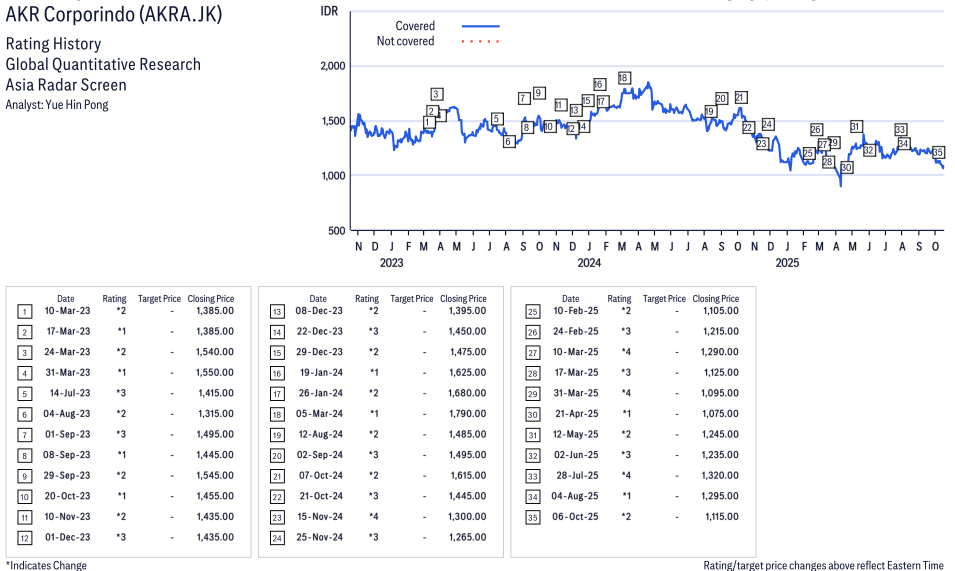Click row number box 35 in the table
Viewport: 955px width, 571px height.
coord(530,517)
